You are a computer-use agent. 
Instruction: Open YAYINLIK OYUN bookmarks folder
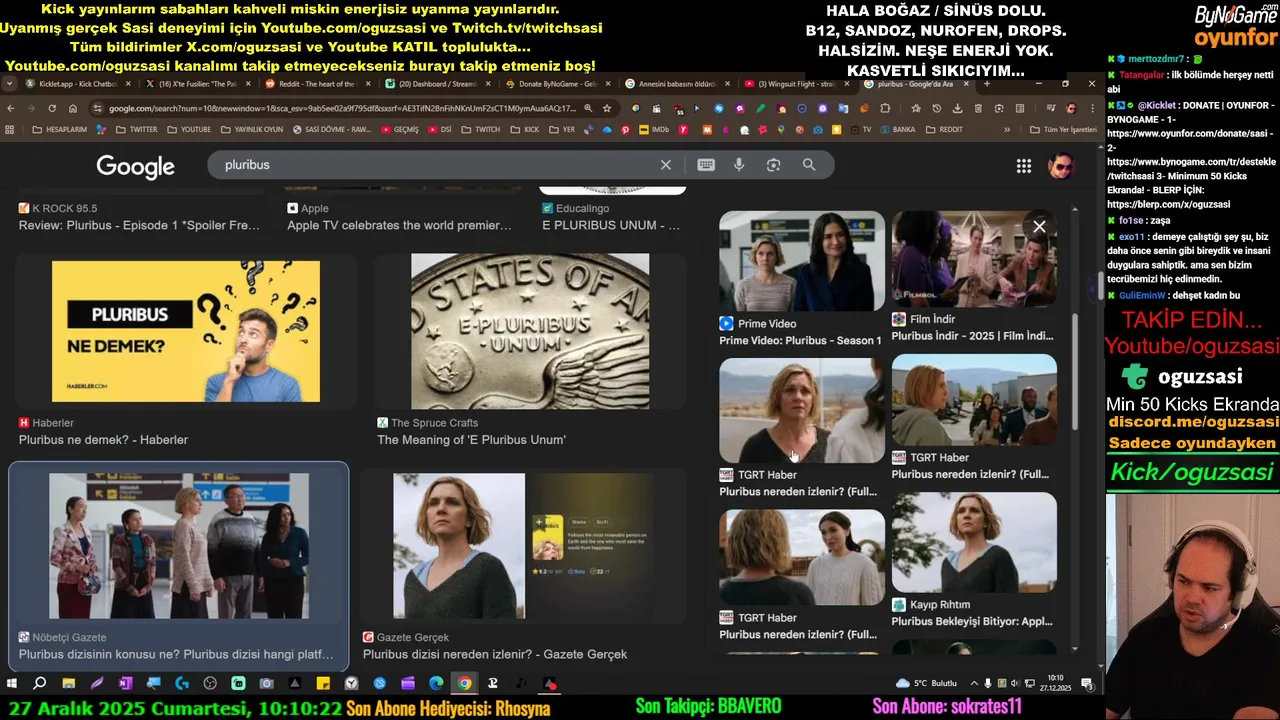point(251,130)
